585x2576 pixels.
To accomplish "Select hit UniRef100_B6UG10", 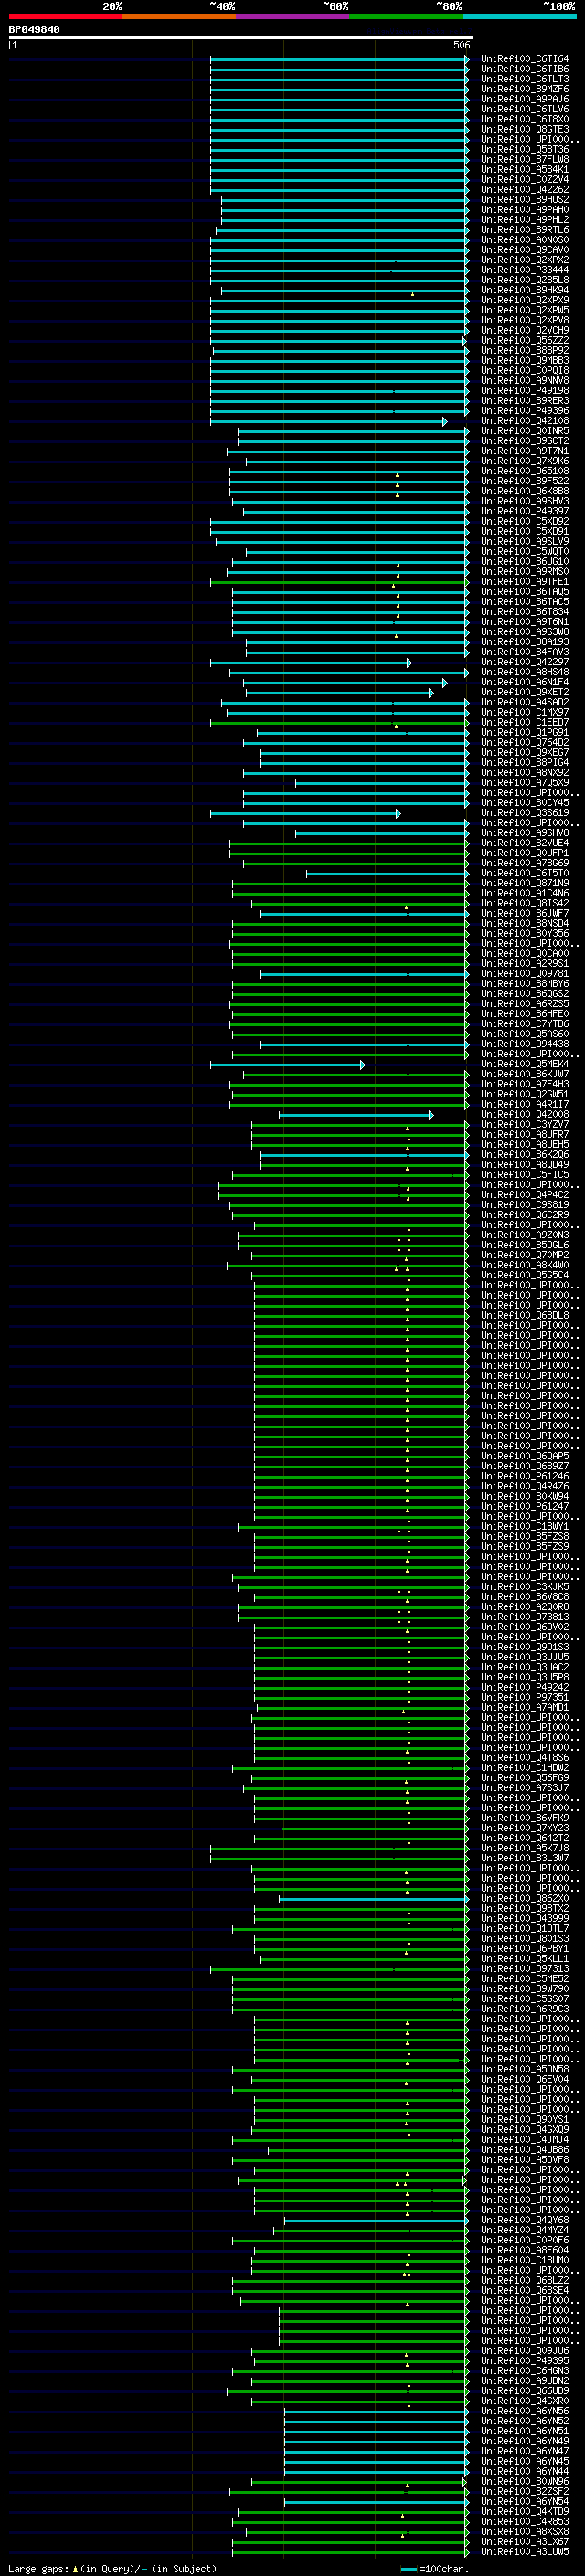I will pyautogui.click(x=525, y=561).
